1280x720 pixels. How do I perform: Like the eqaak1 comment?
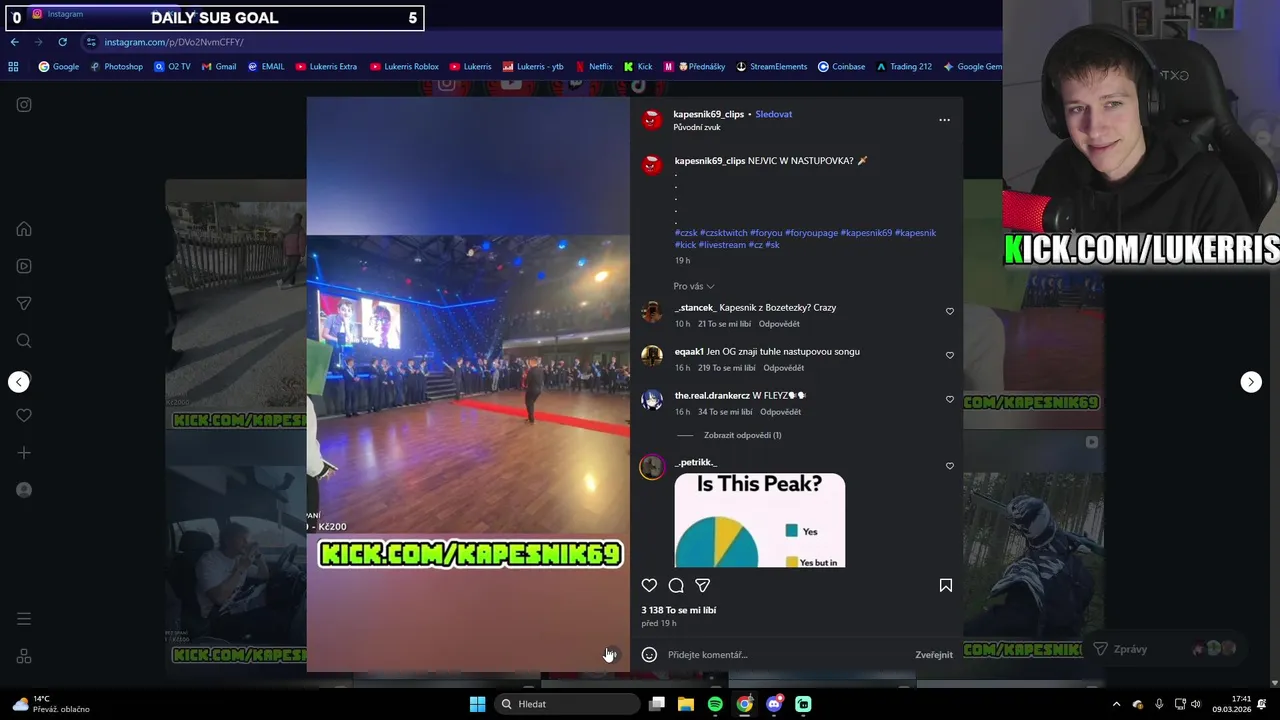(x=950, y=355)
